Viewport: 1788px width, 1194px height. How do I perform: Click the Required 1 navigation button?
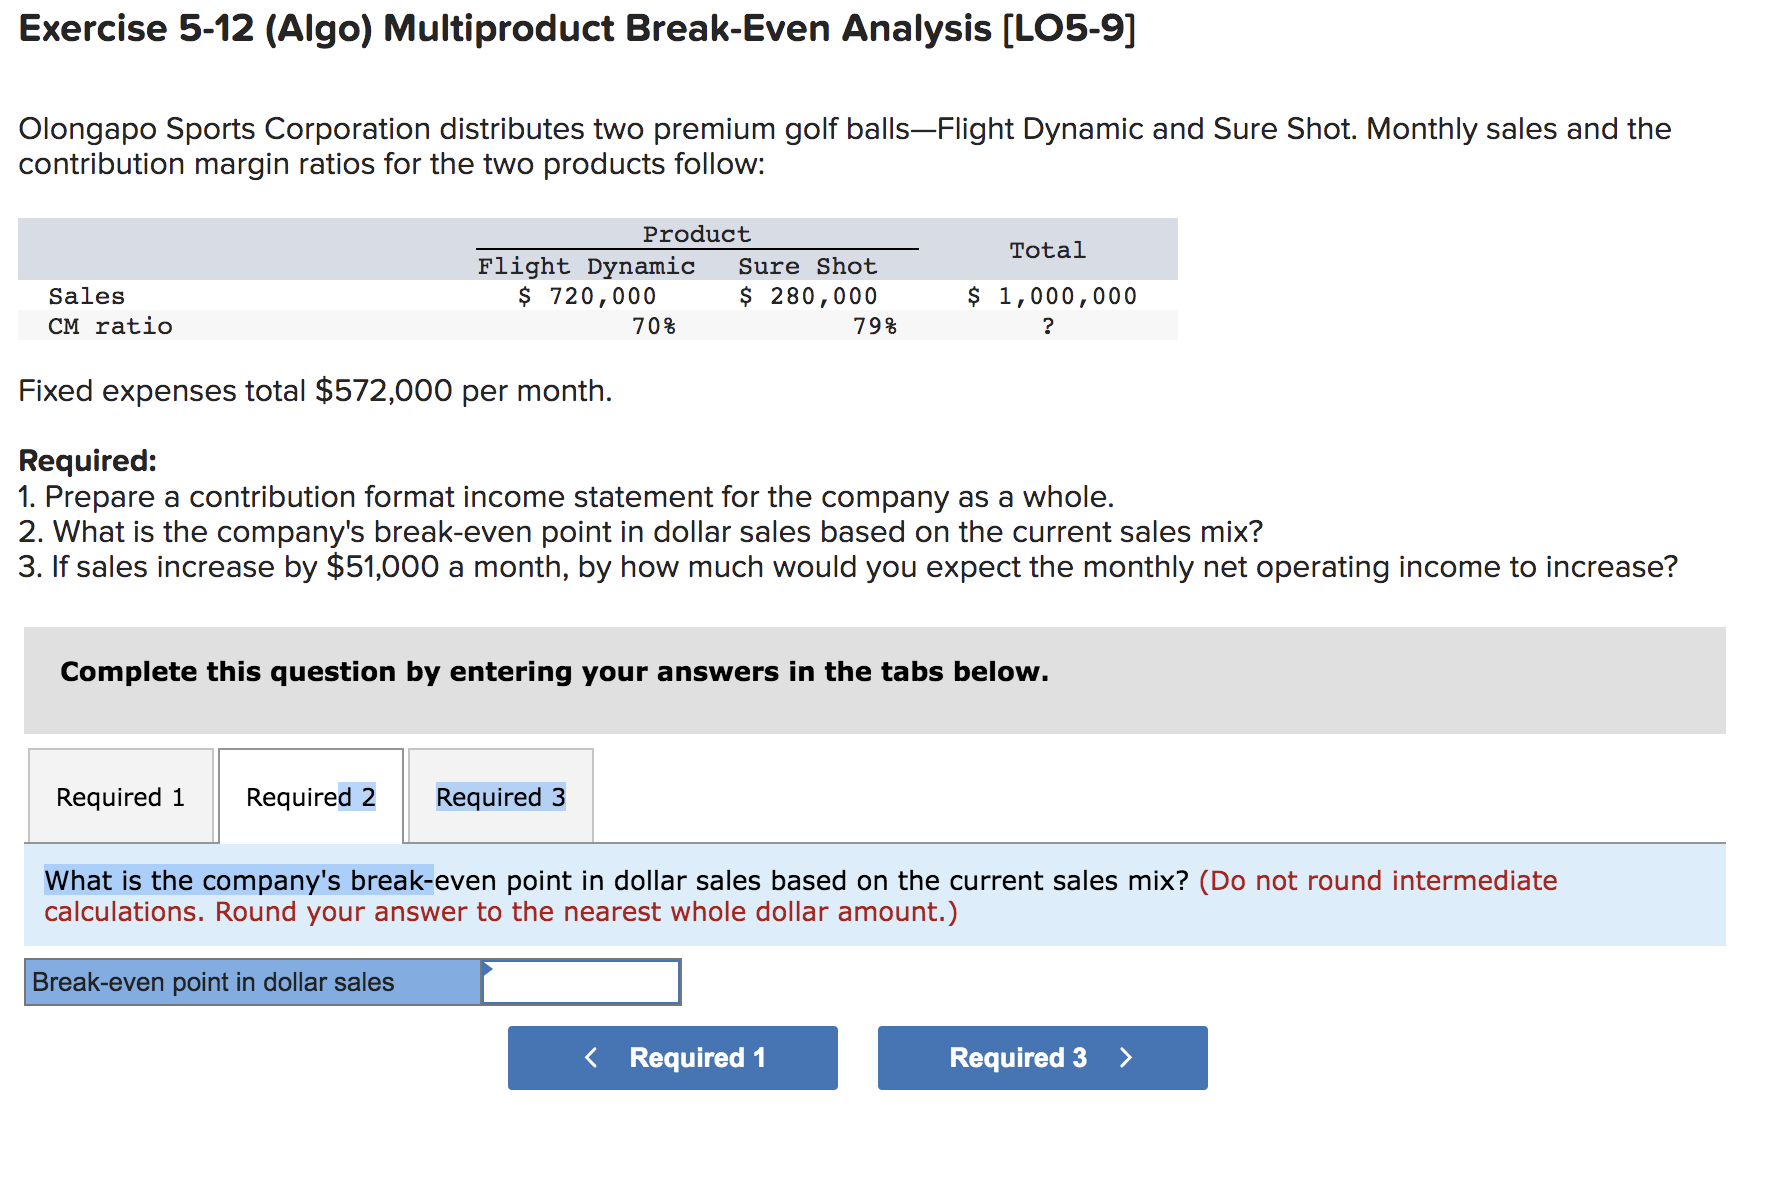point(672,1058)
